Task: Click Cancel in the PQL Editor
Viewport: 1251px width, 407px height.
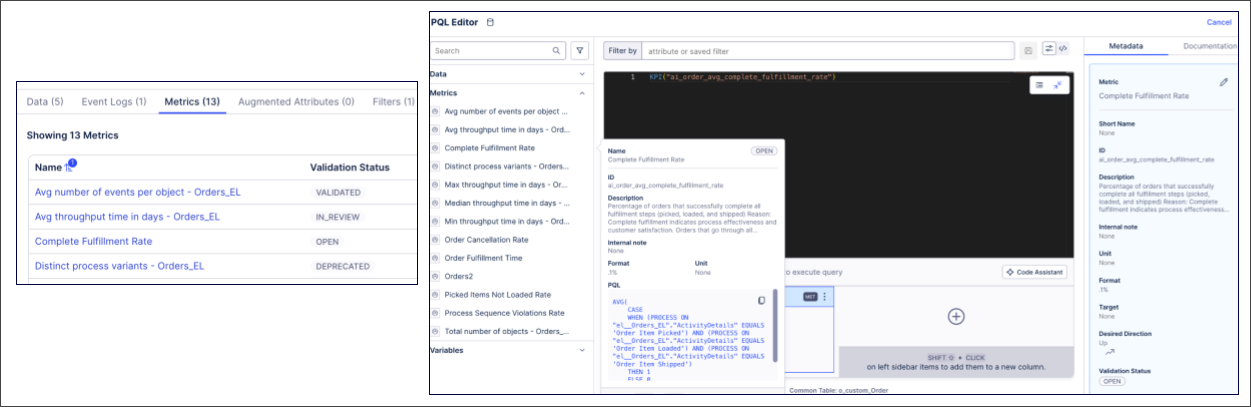Action: click(x=1219, y=22)
